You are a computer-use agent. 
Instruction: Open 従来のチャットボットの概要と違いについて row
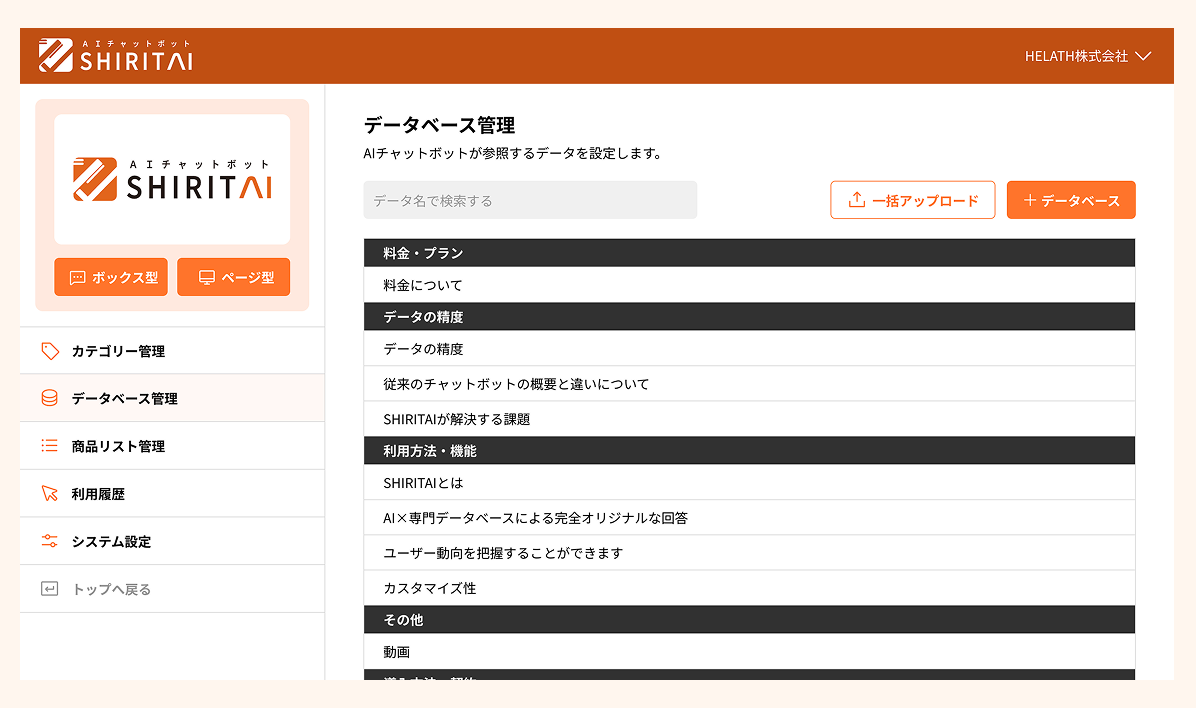point(749,384)
